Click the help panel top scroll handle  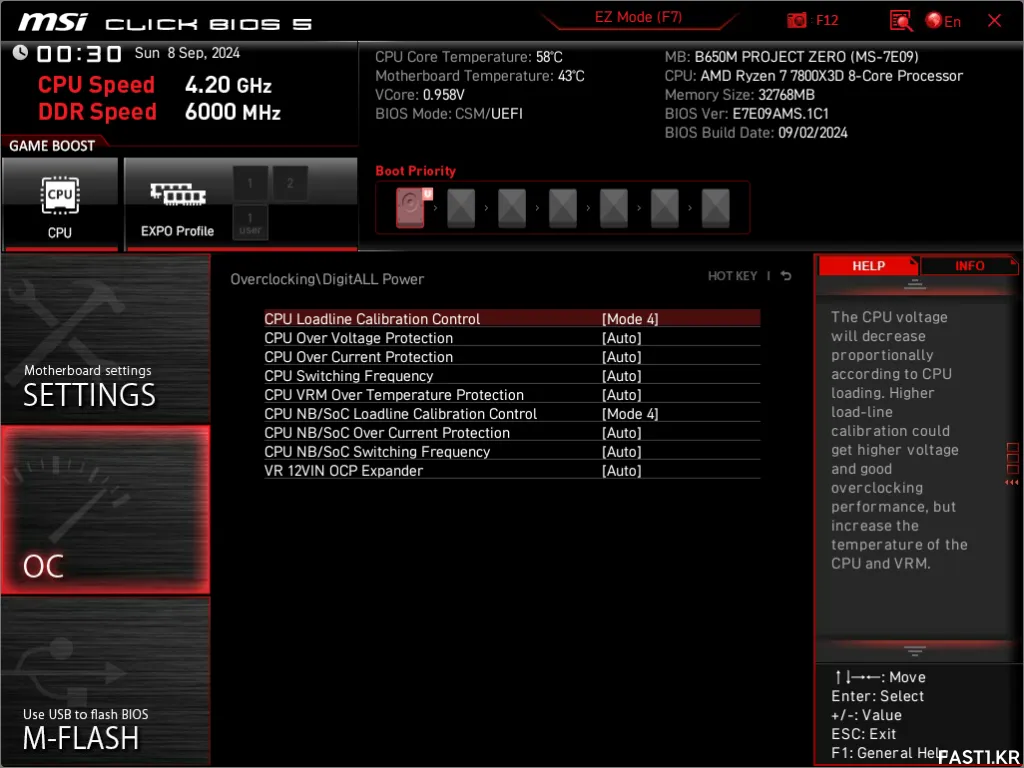point(914,284)
